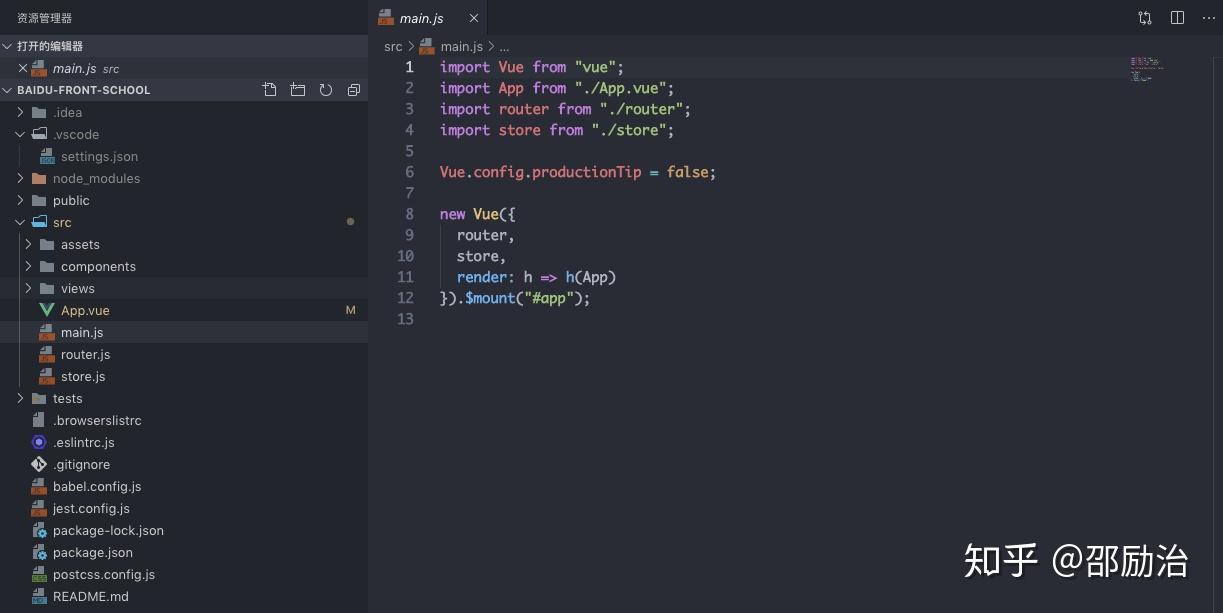Split the editor to the right
The height and width of the screenshot is (613, 1223).
point(1177,18)
